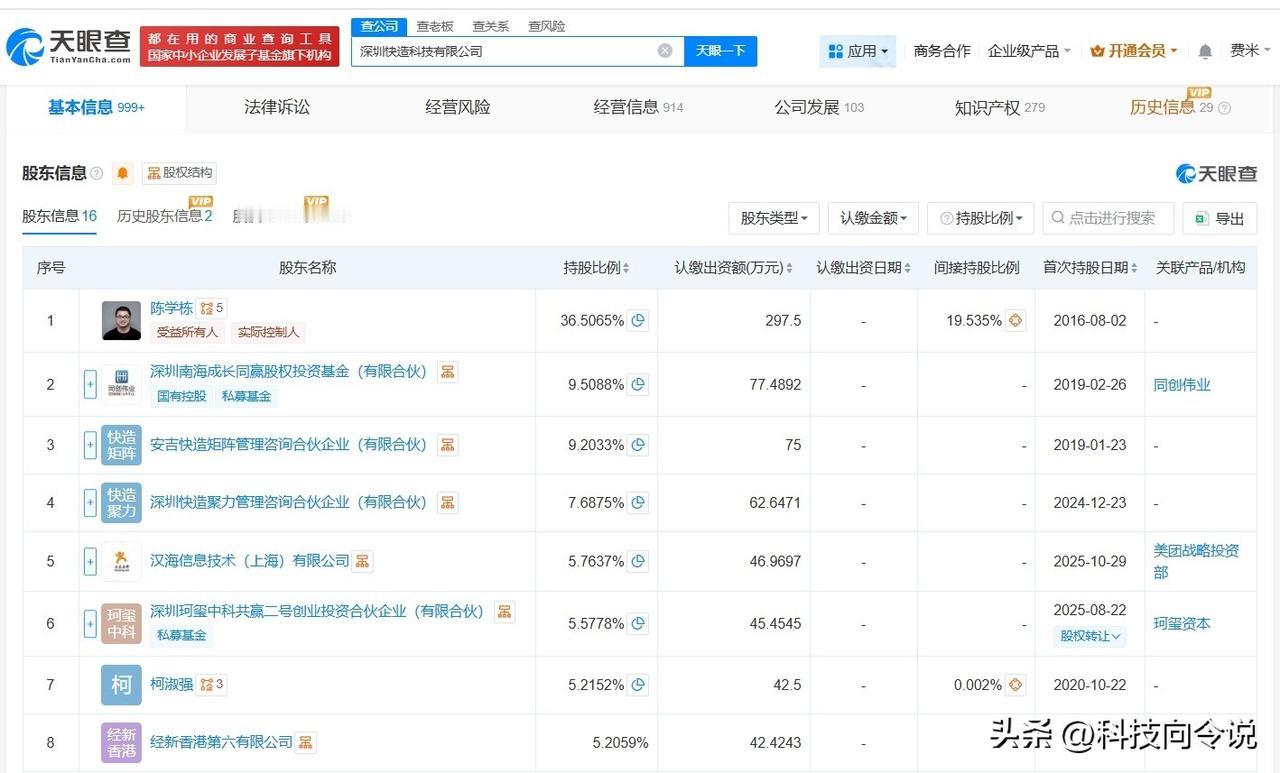Open the 珂玺资本 related institution link

point(1182,623)
